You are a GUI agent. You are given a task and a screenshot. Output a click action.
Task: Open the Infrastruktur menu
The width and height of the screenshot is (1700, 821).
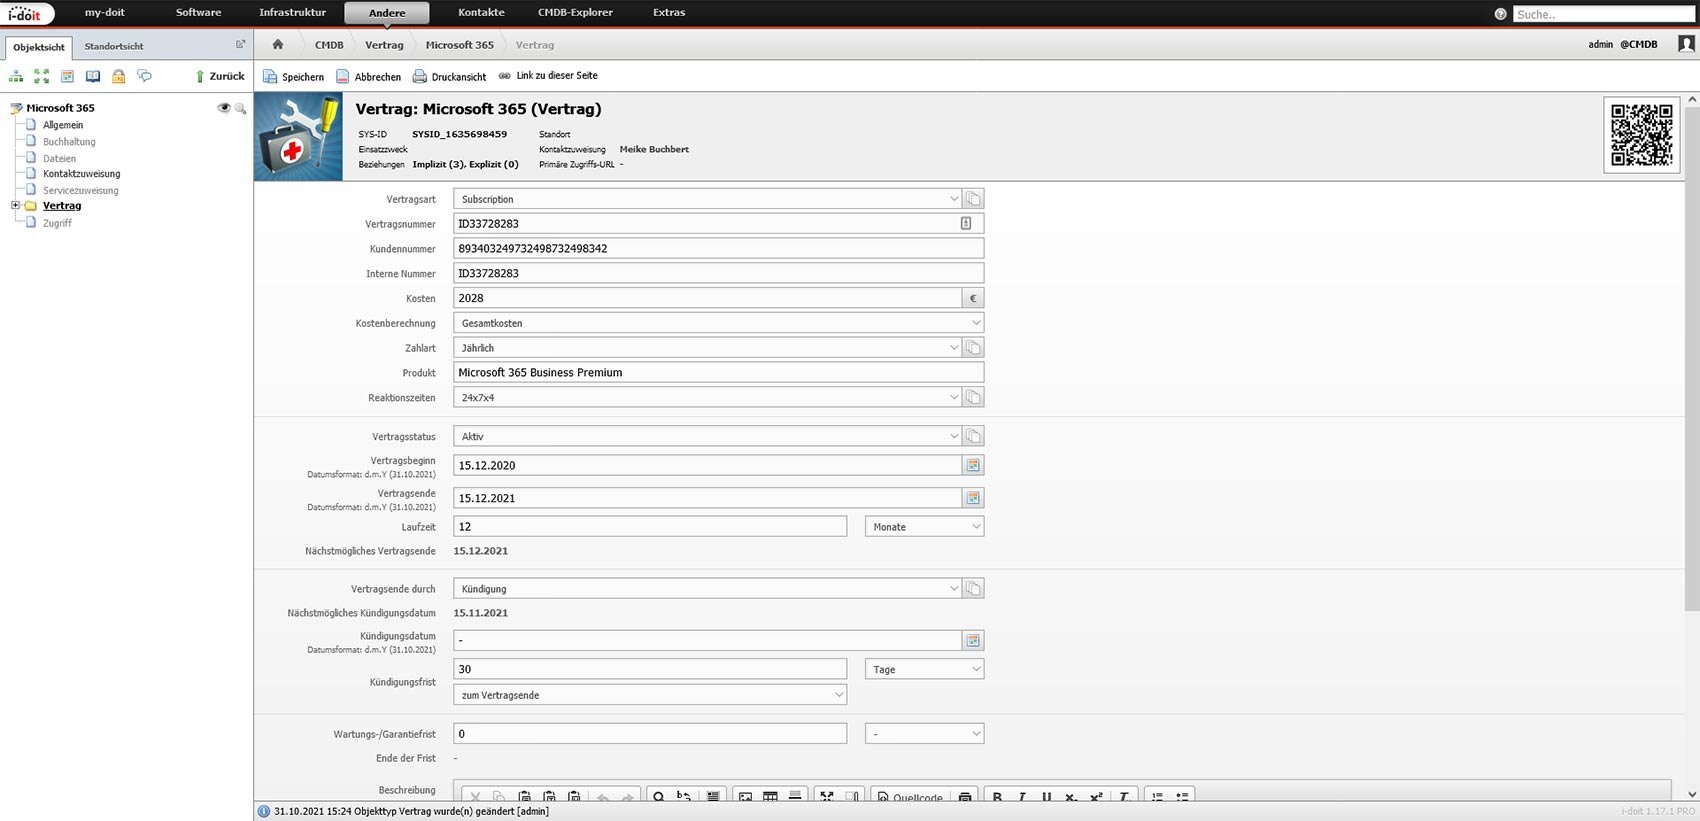click(292, 13)
